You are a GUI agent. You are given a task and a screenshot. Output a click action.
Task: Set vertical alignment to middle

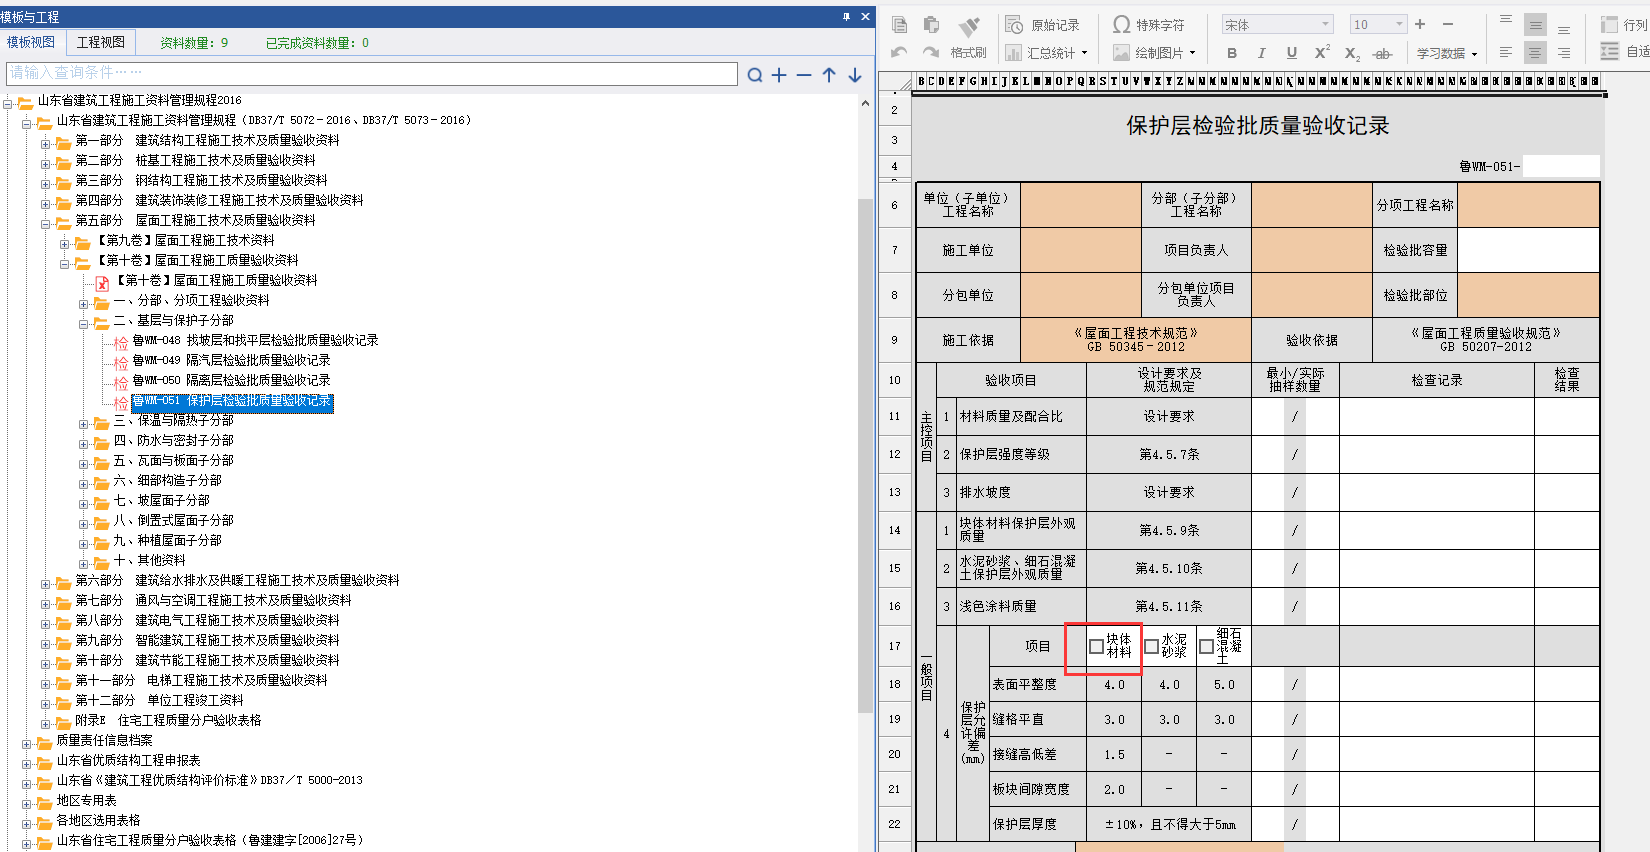point(1535,24)
